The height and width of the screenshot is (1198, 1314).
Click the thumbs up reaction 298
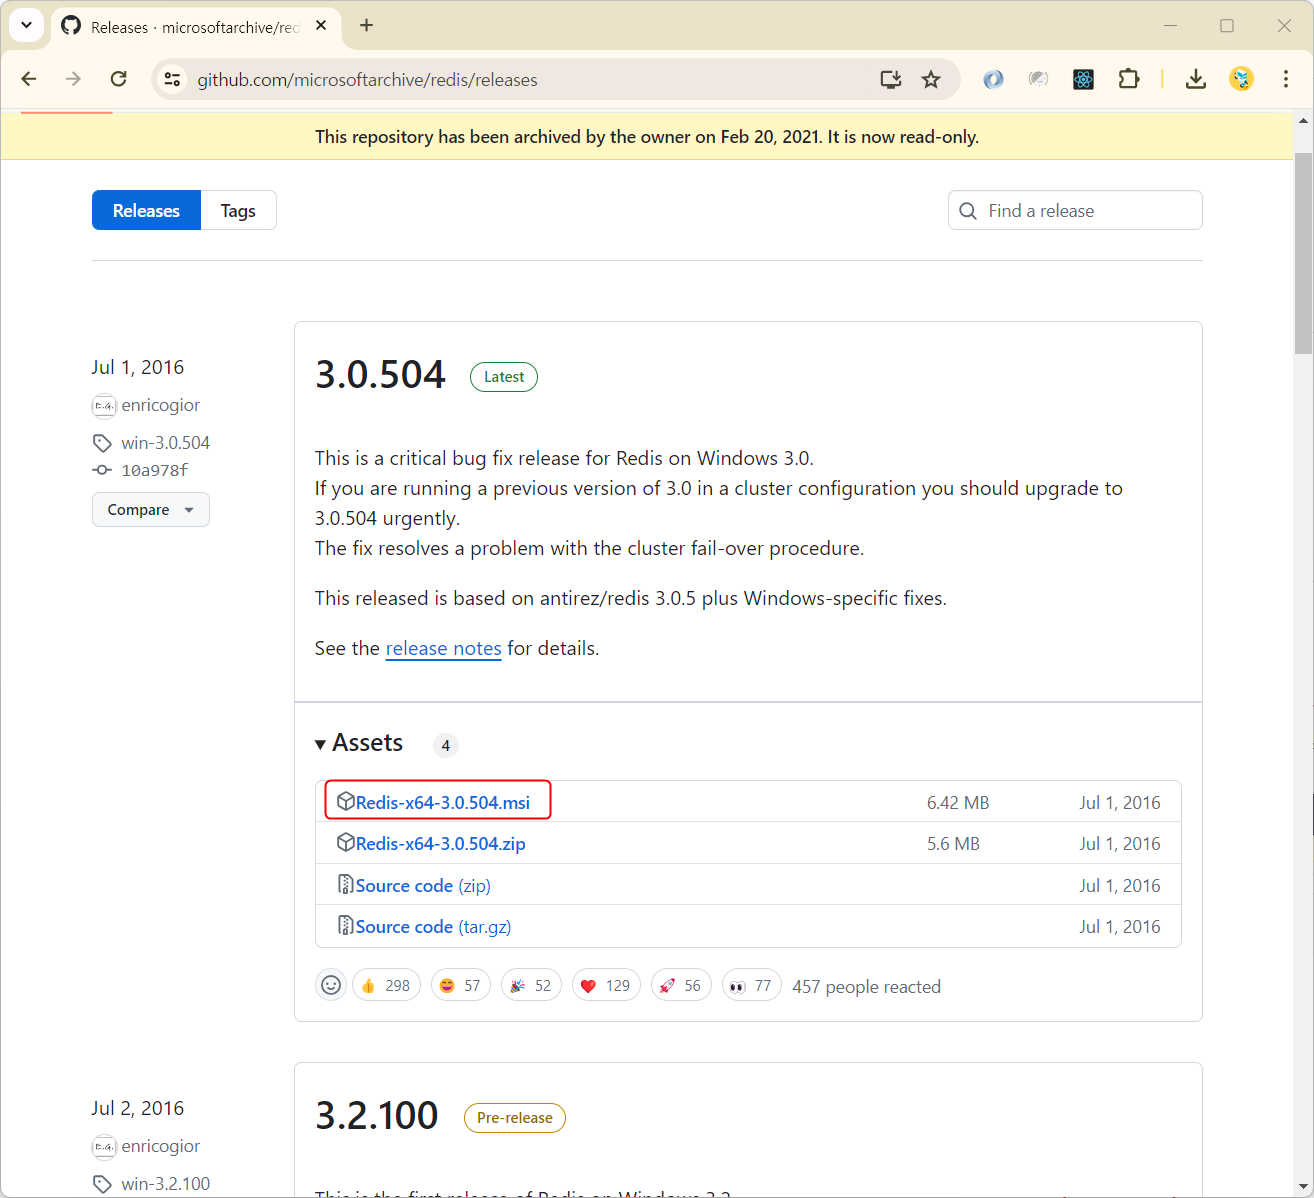(x=386, y=985)
